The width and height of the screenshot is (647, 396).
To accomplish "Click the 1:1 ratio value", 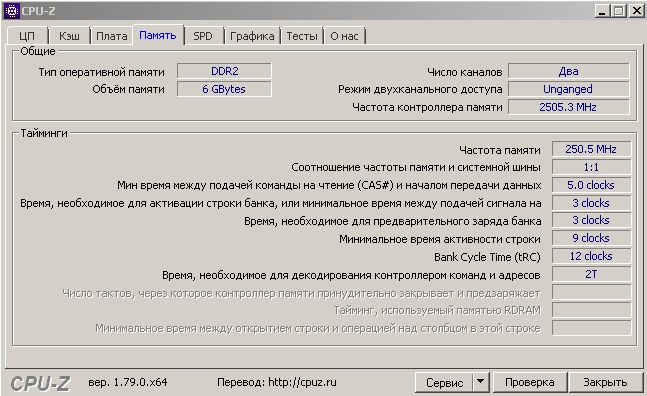I will (592, 167).
